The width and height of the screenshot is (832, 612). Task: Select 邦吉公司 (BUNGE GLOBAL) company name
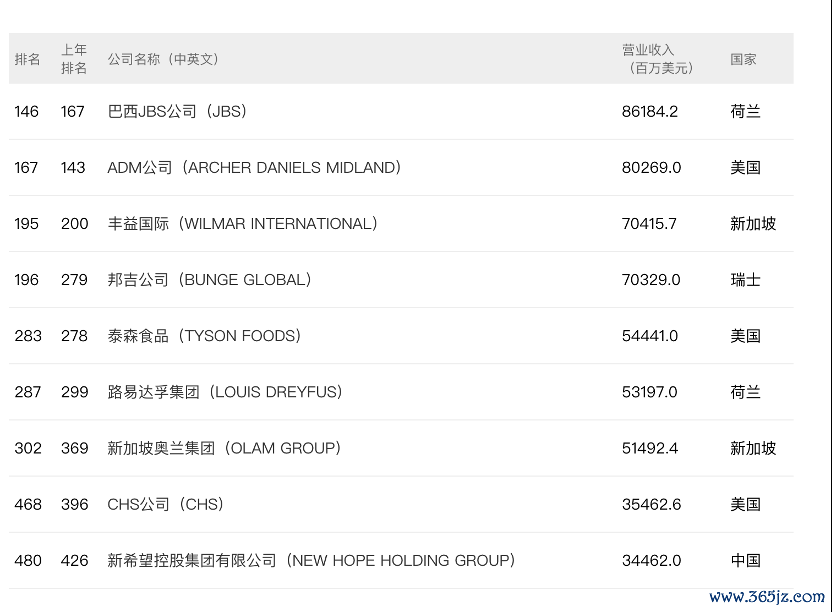pyautogui.click(x=210, y=280)
